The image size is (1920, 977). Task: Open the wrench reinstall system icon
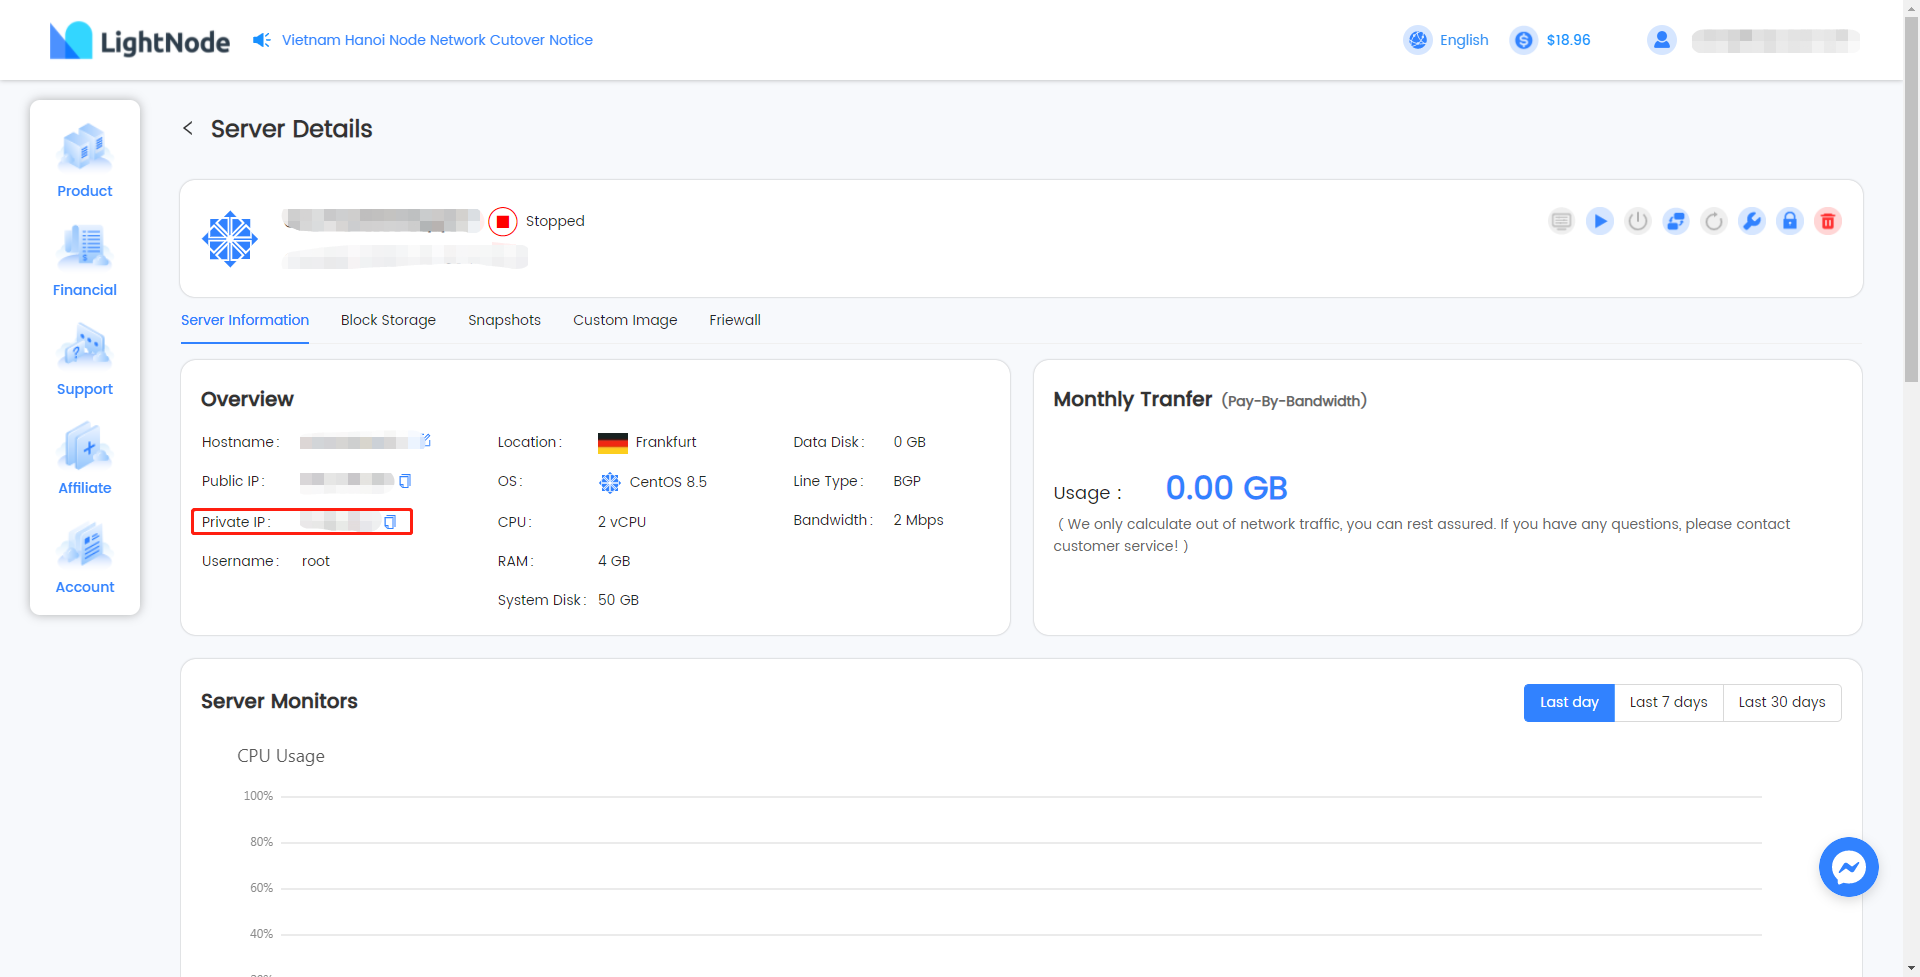click(x=1752, y=221)
